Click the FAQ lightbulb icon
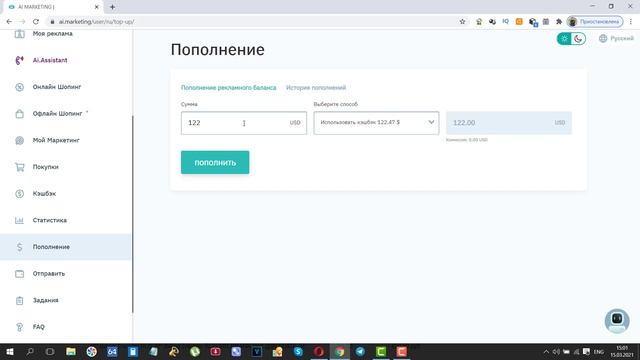 (x=19, y=327)
